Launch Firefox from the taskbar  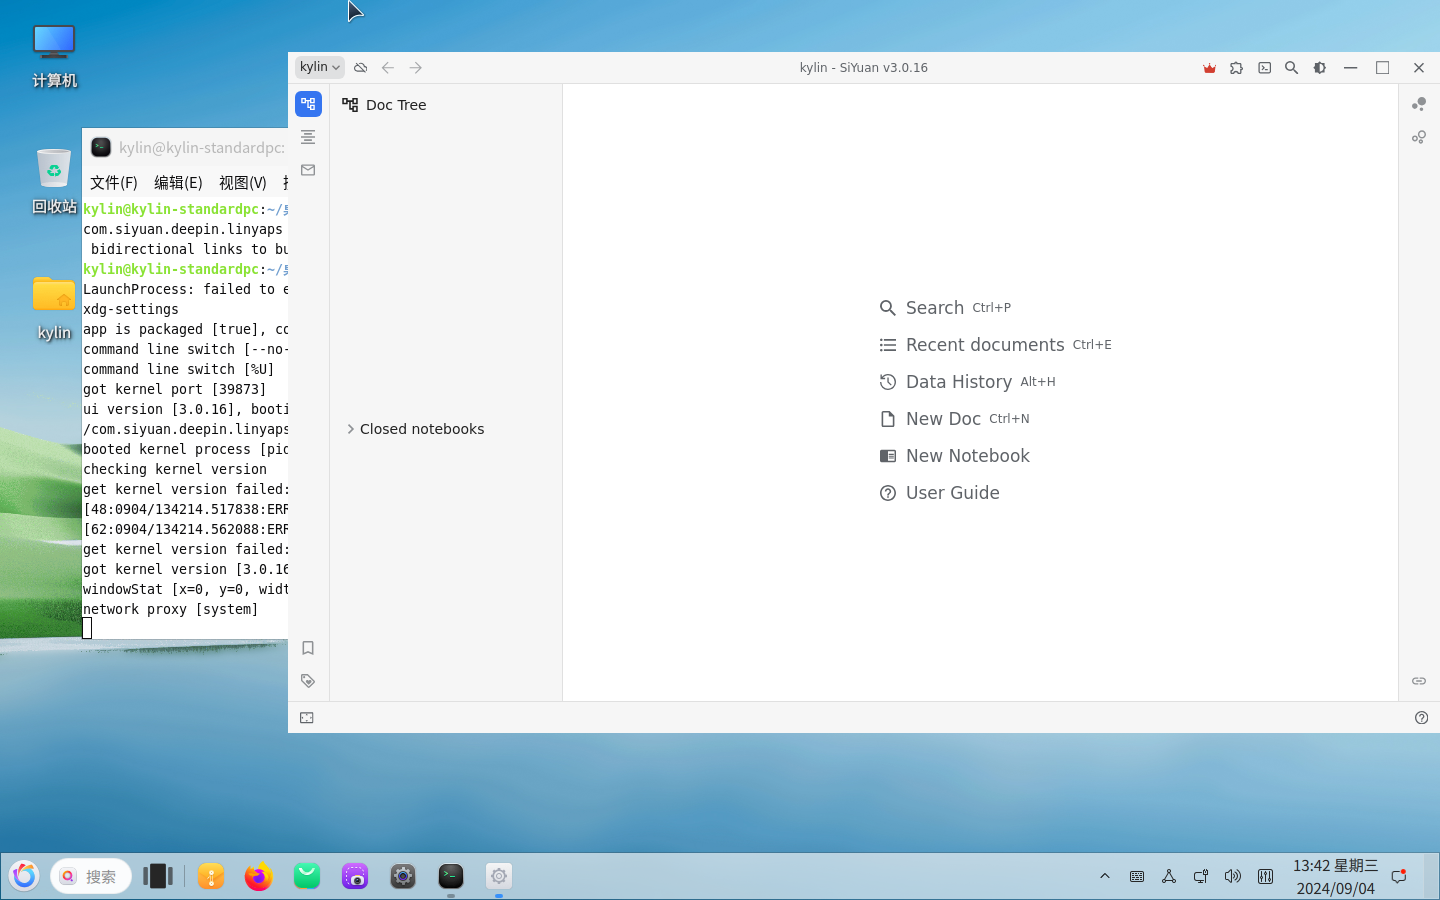click(259, 876)
